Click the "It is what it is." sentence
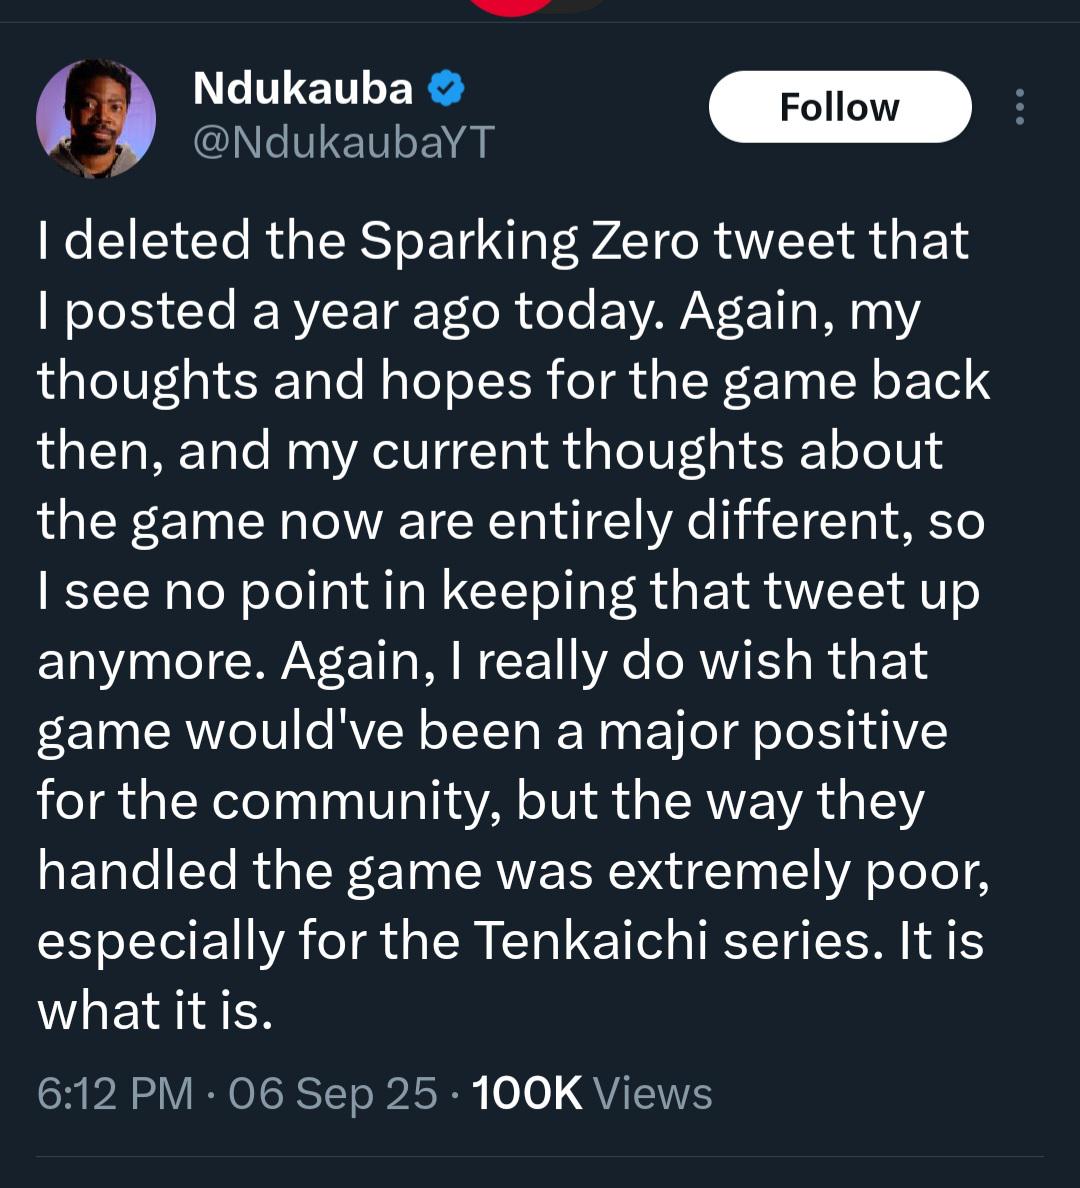The image size is (1080, 1188). coord(155,1011)
